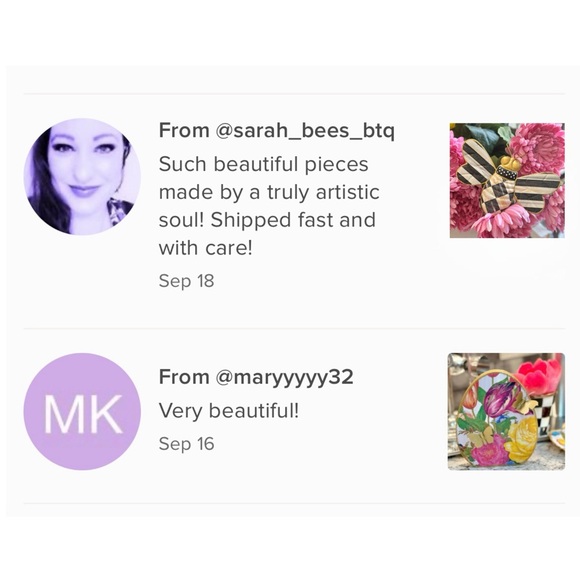This screenshot has width=580, height=580.
Task: Open sarah_bees_btq's profile photo avatar
Action: pos(82,177)
